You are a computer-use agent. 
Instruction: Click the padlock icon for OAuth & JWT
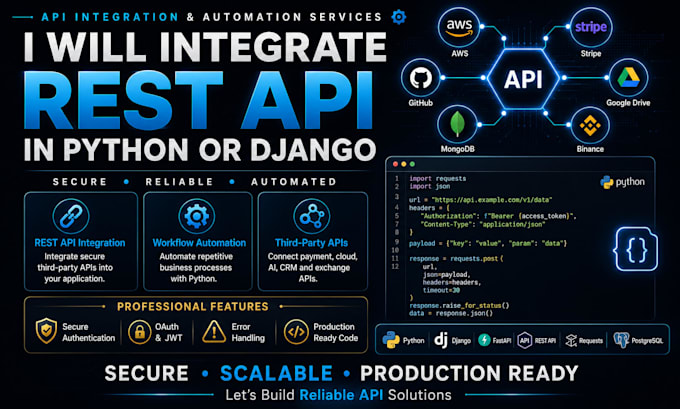pyautogui.click(x=139, y=332)
